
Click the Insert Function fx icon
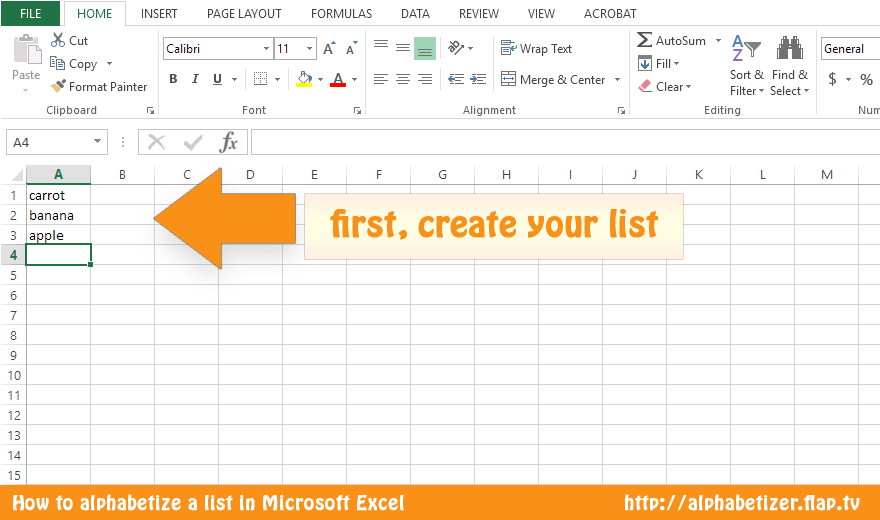tap(228, 142)
